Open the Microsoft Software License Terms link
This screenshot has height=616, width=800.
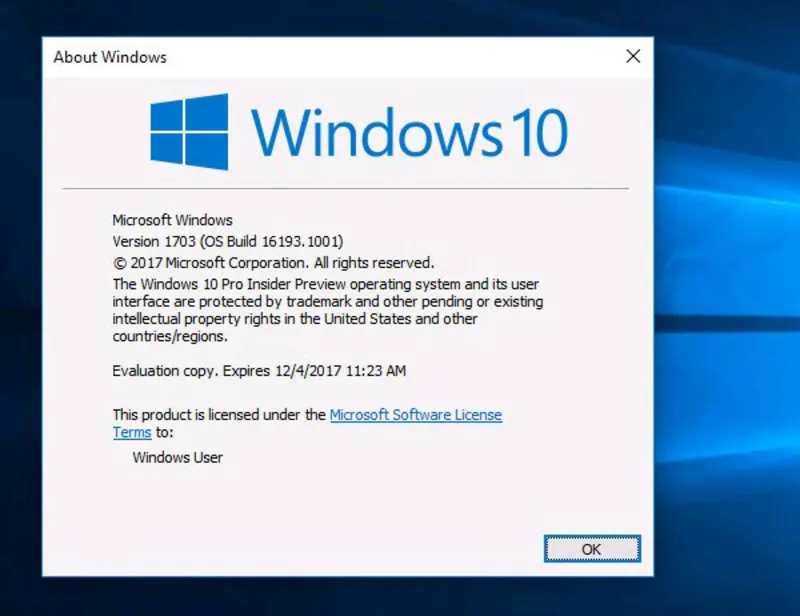click(x=415, y=415)
